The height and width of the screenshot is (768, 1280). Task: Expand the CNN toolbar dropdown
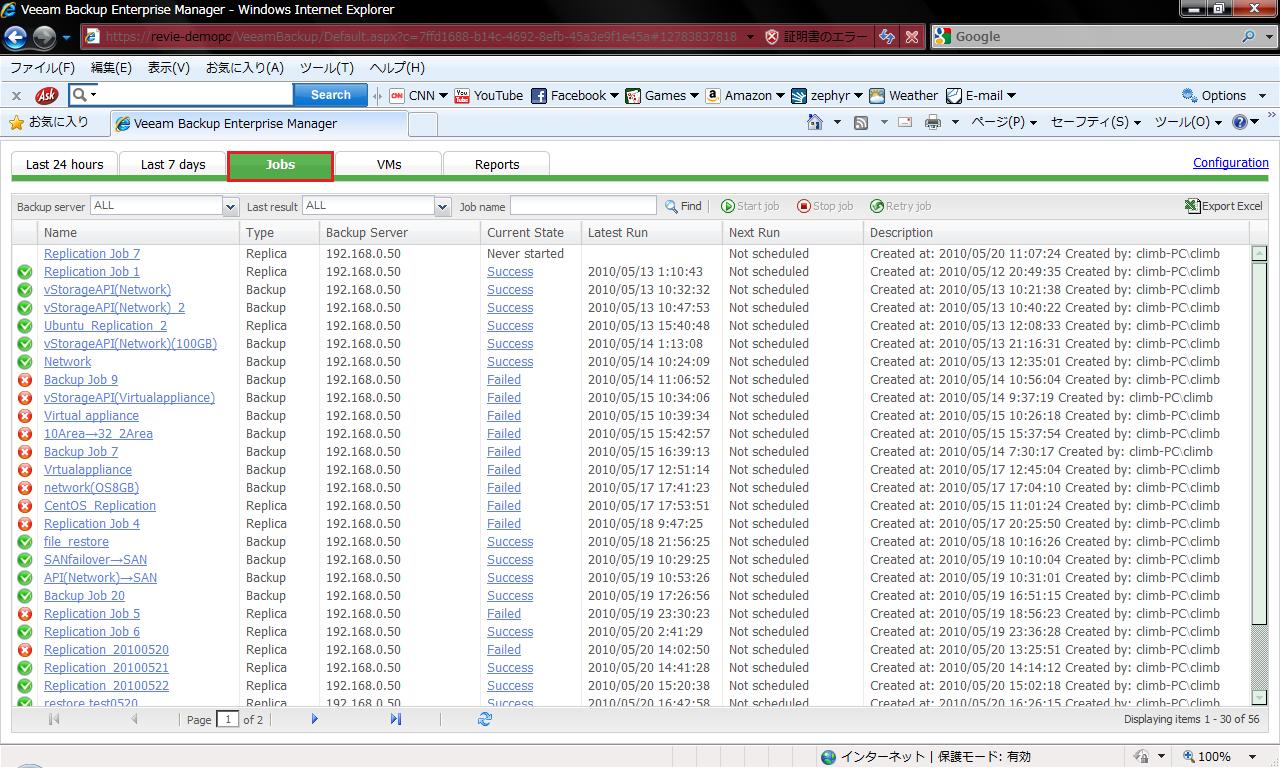tap(443, 96)
